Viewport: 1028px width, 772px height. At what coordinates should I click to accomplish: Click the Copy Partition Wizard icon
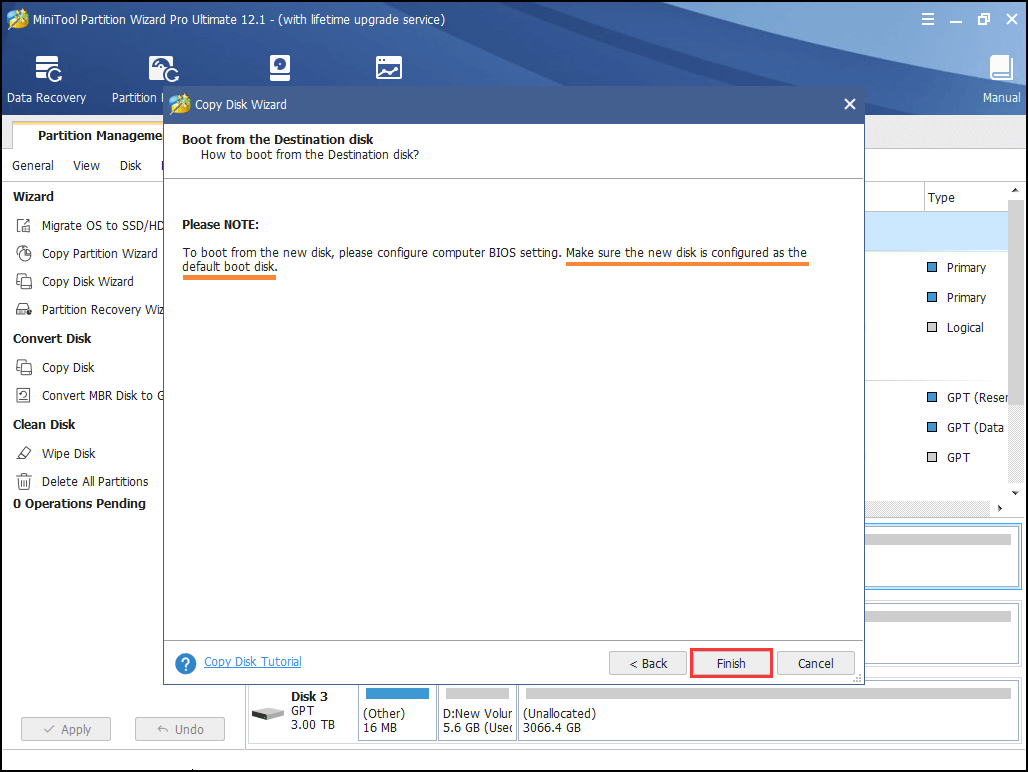point(24,254)
